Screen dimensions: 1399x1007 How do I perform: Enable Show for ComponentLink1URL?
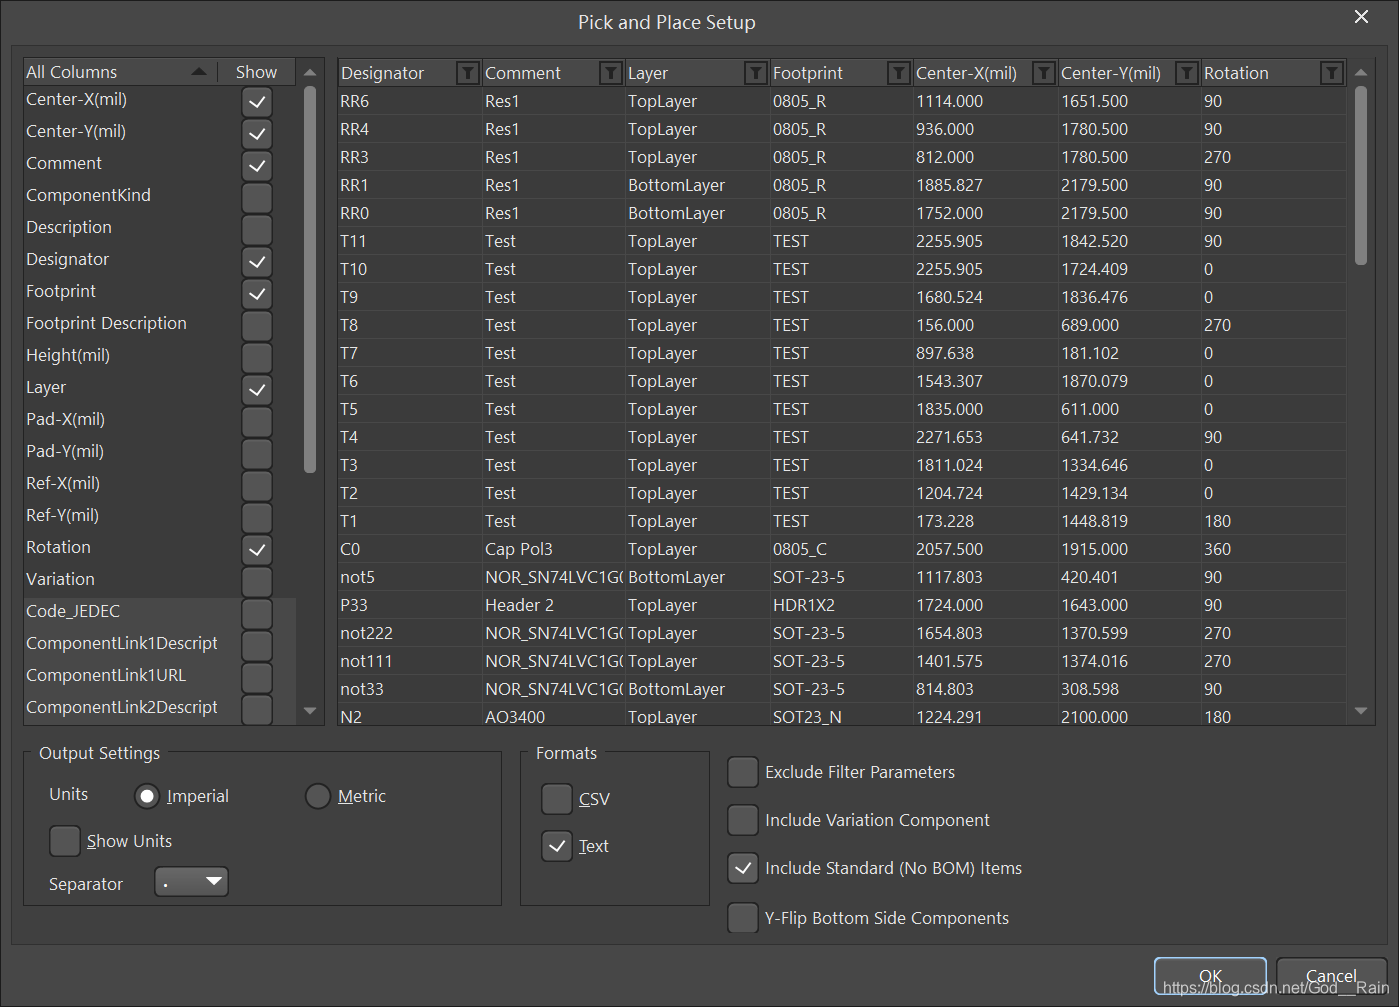(257, 678)
